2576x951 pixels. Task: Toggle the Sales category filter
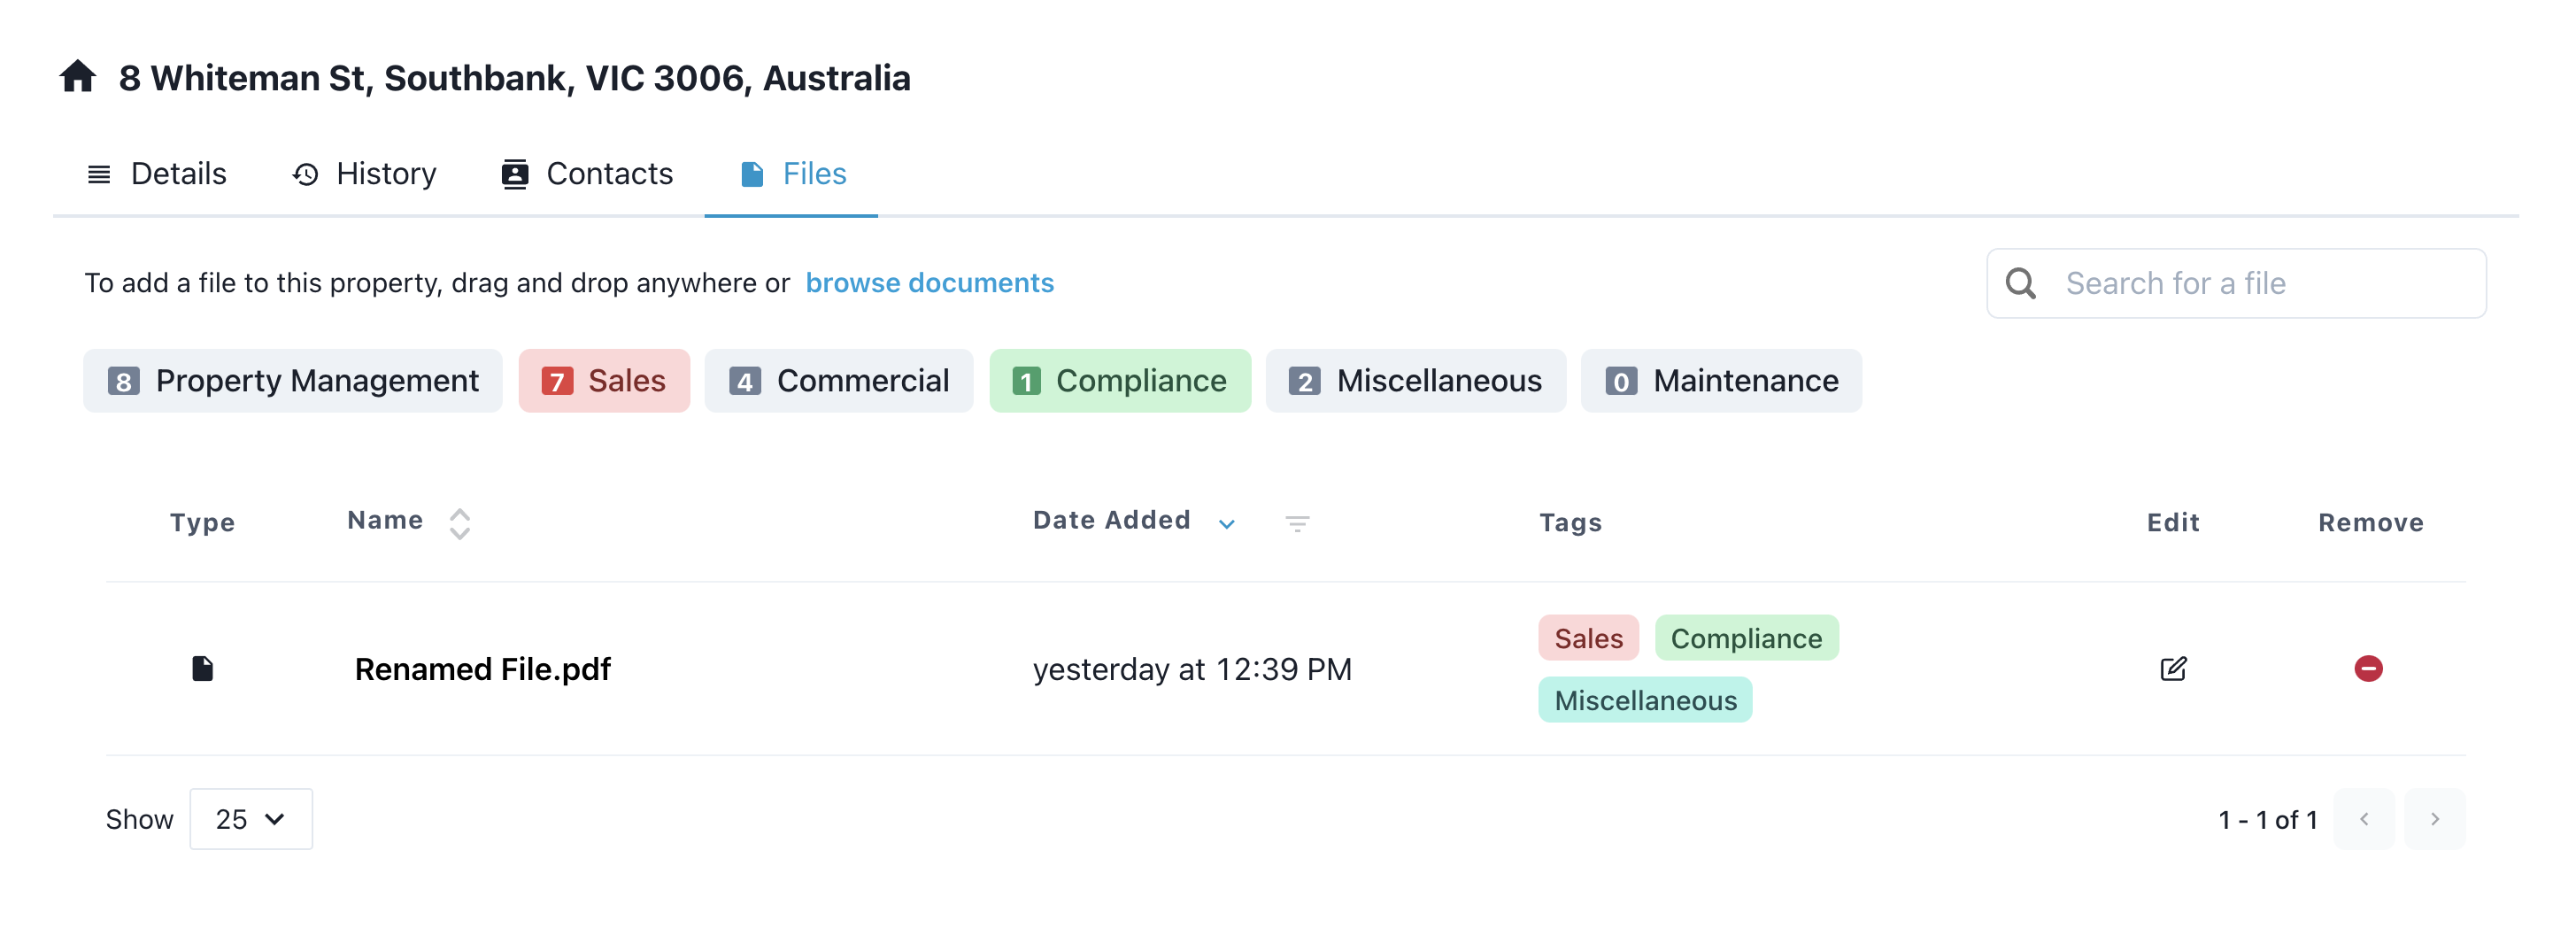point(604,381)
